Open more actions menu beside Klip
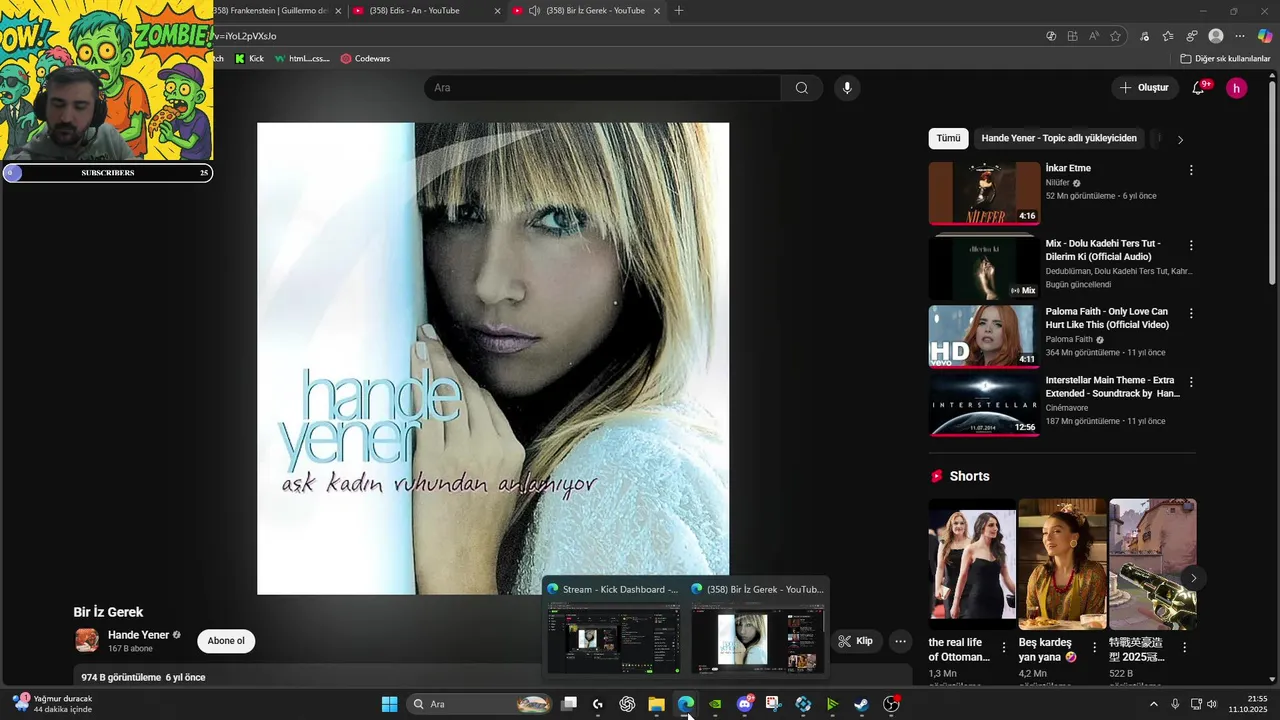Viewport: 1280px width, 720px height. (x=900, y=641)
